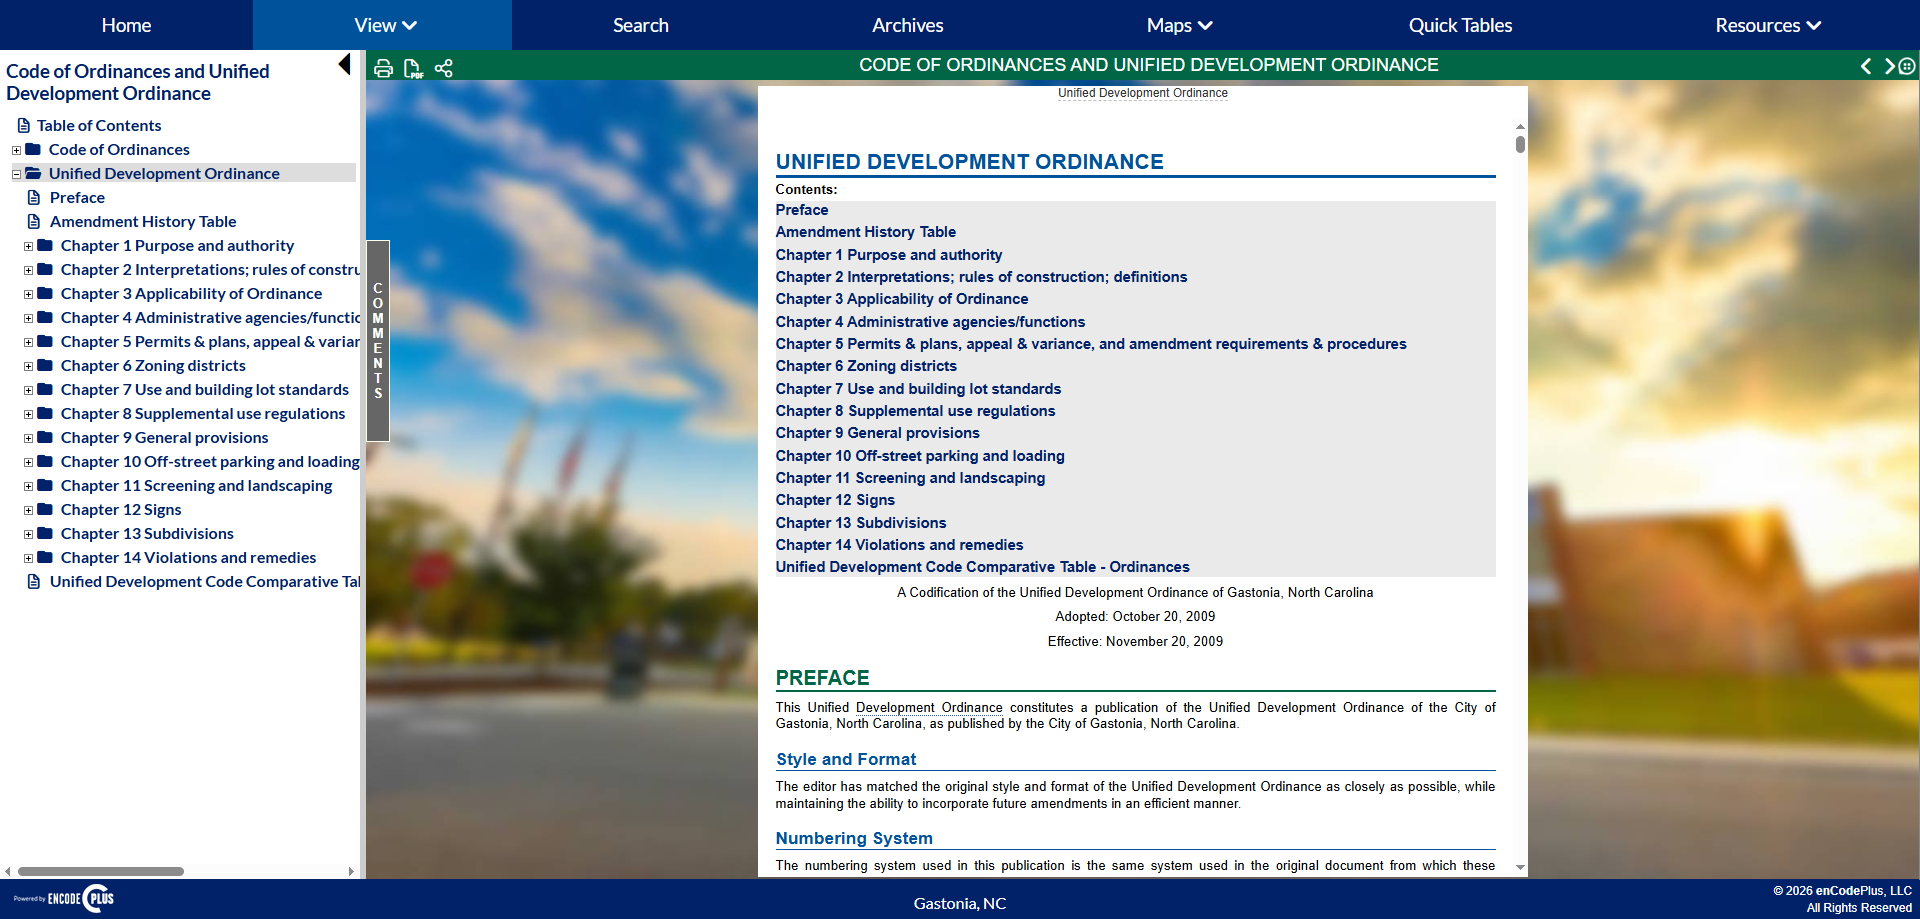Collapse the left navigation panel arrow
The width and height of the screenshot is (1920, 919).
click(x=344, y=65)
